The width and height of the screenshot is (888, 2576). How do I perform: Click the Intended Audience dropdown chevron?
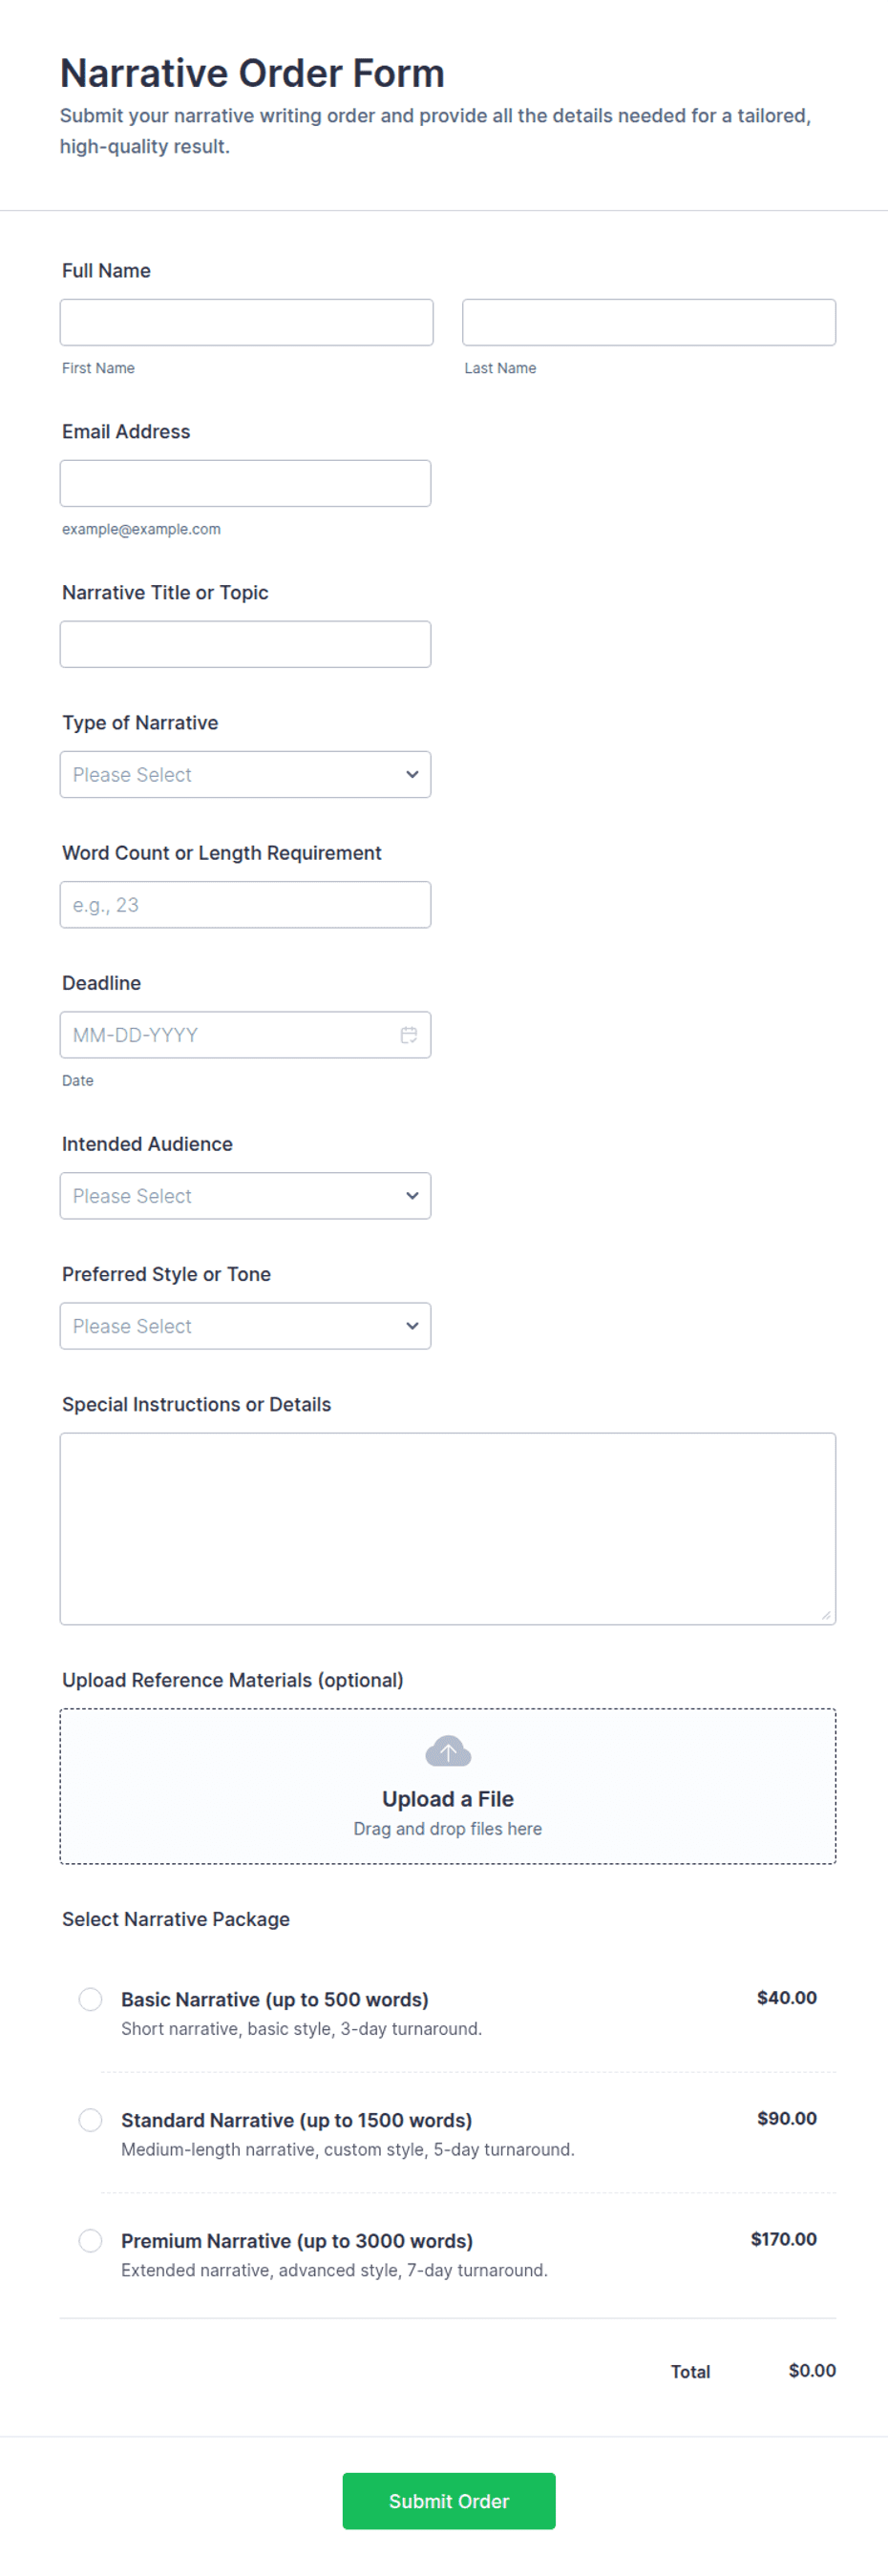(412, 1196)
